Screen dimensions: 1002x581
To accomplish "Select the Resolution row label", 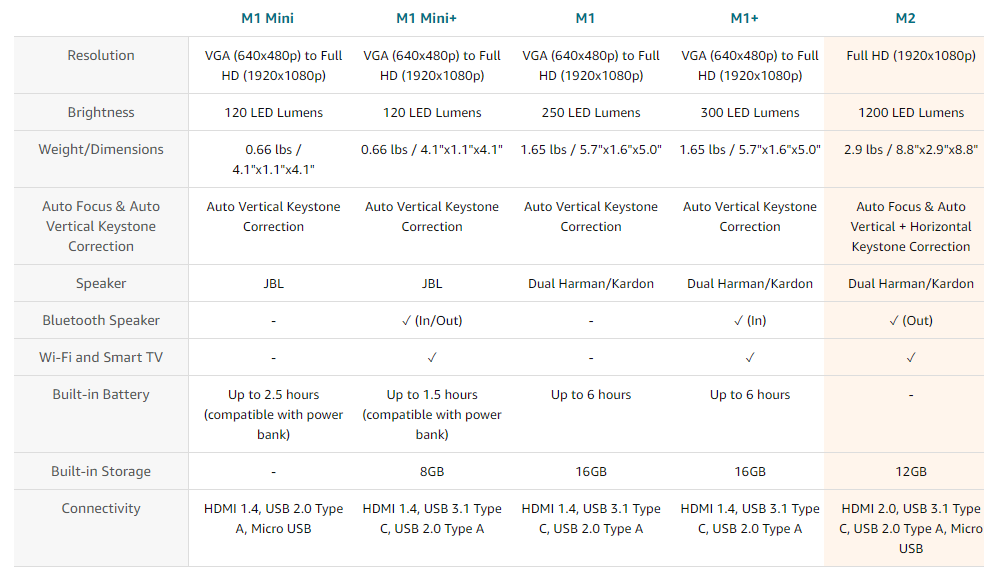I will click(x=101, y=56).
